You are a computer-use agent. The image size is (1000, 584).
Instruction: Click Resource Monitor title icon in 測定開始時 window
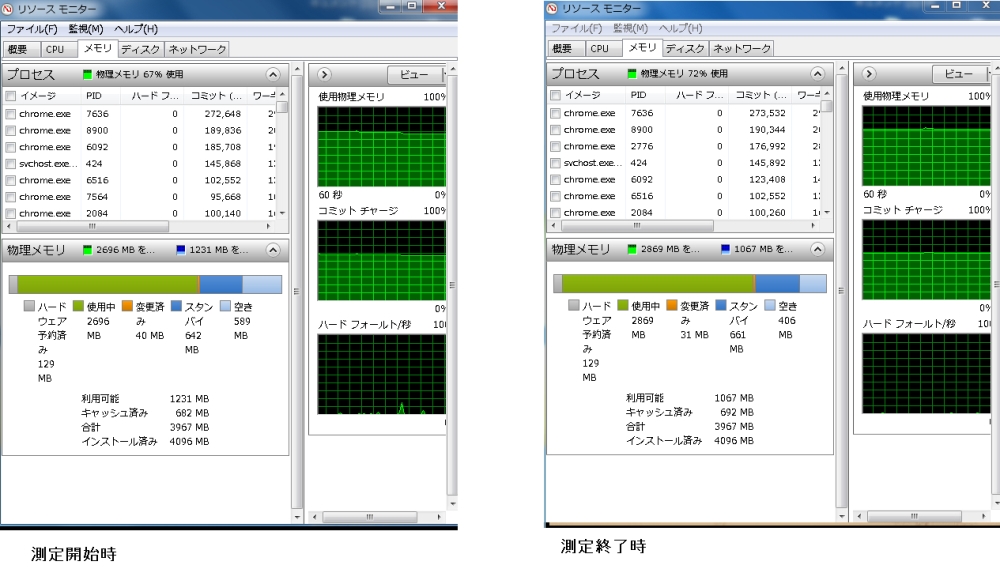point(9,9)
